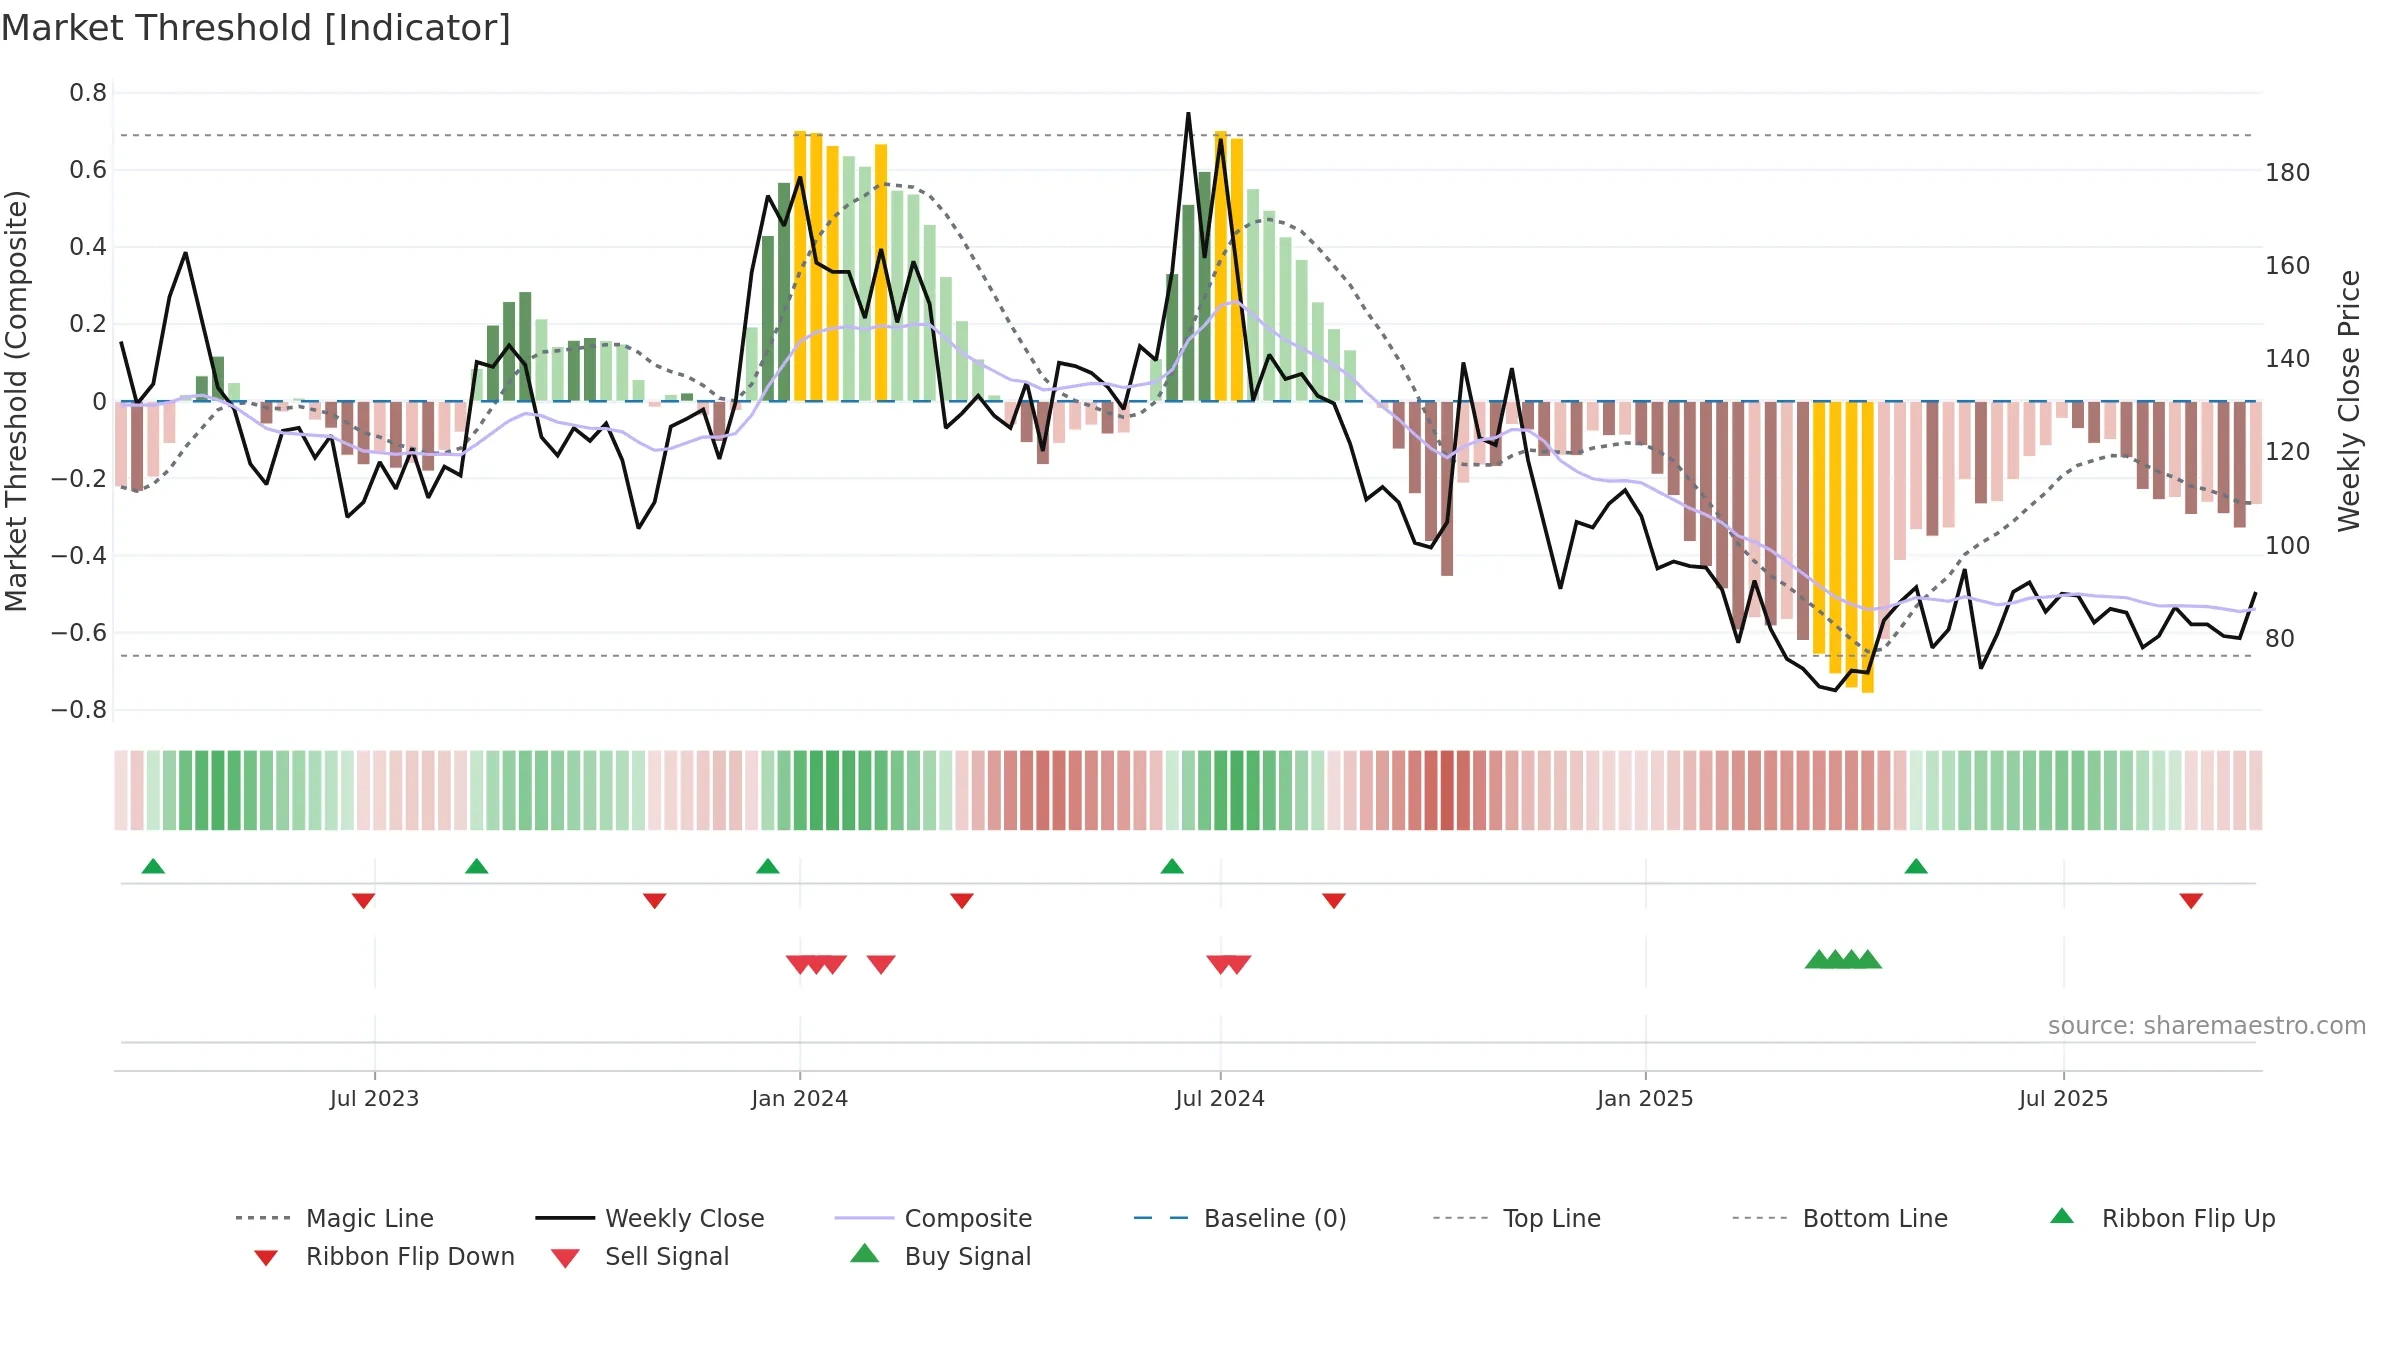
Task: Click the Ribbon Flip Down marker near March 2024
Action: [962, 901]
